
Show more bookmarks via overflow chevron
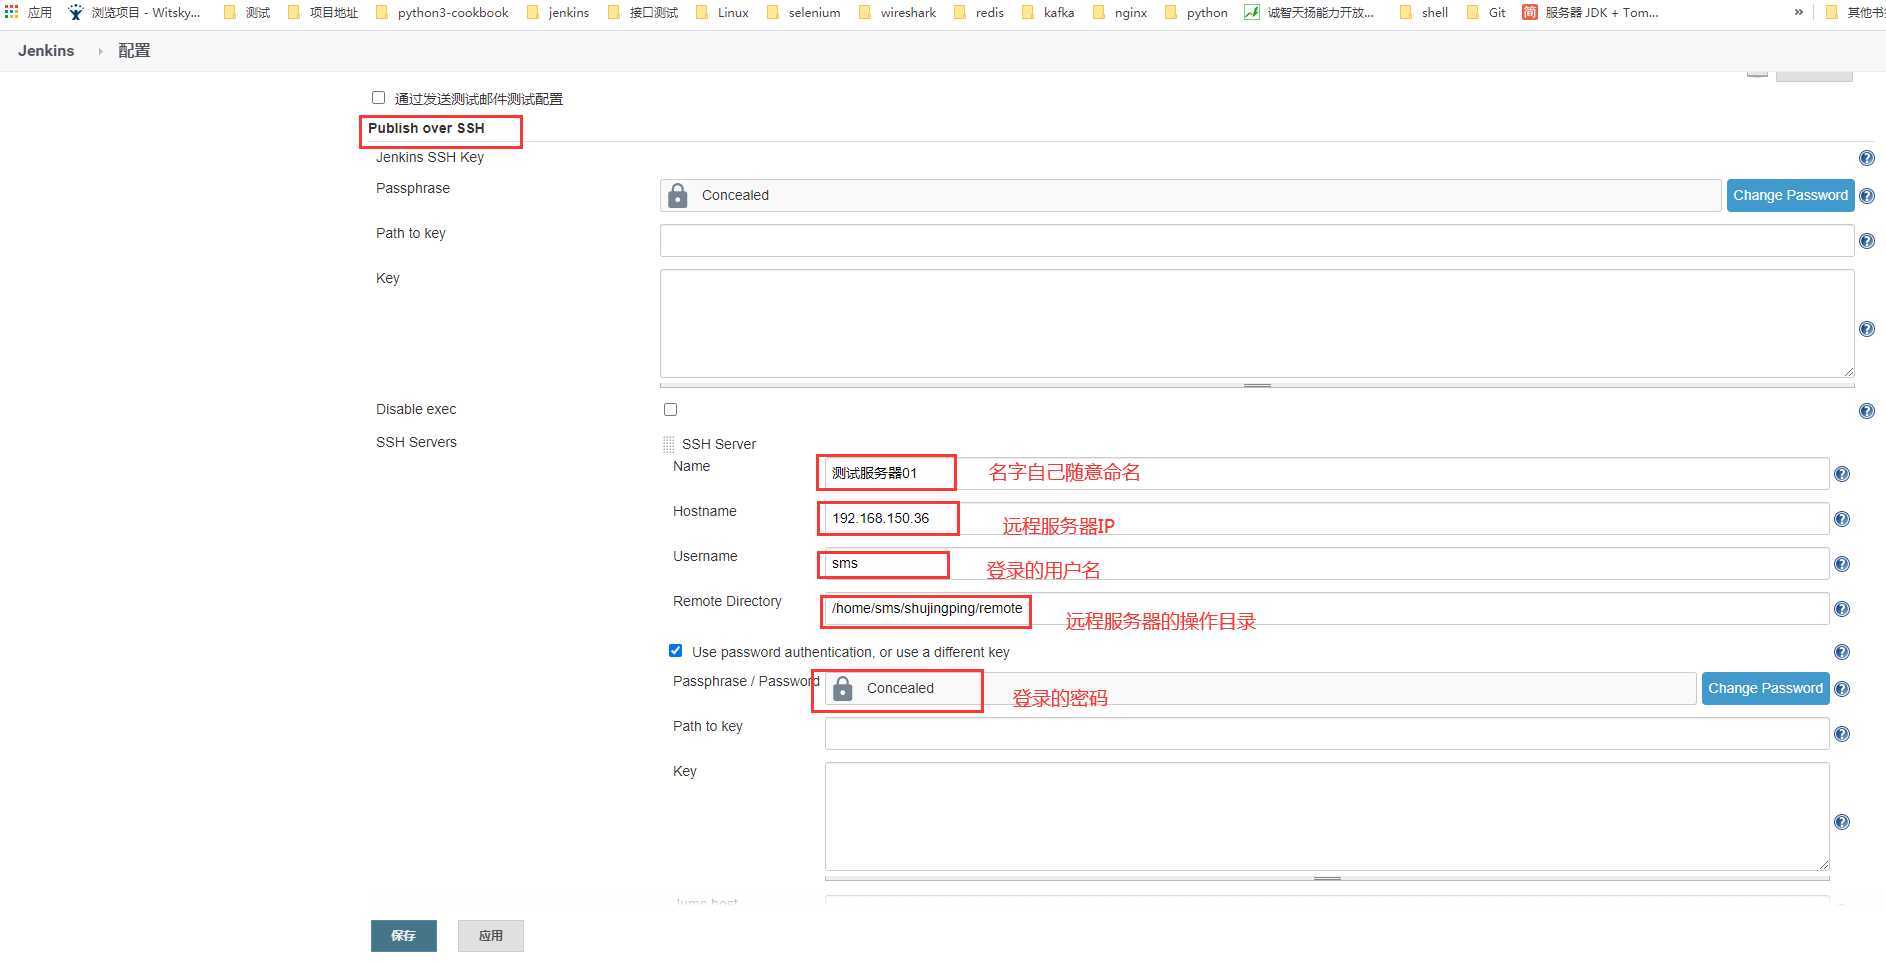click(x=1798, y=12)
